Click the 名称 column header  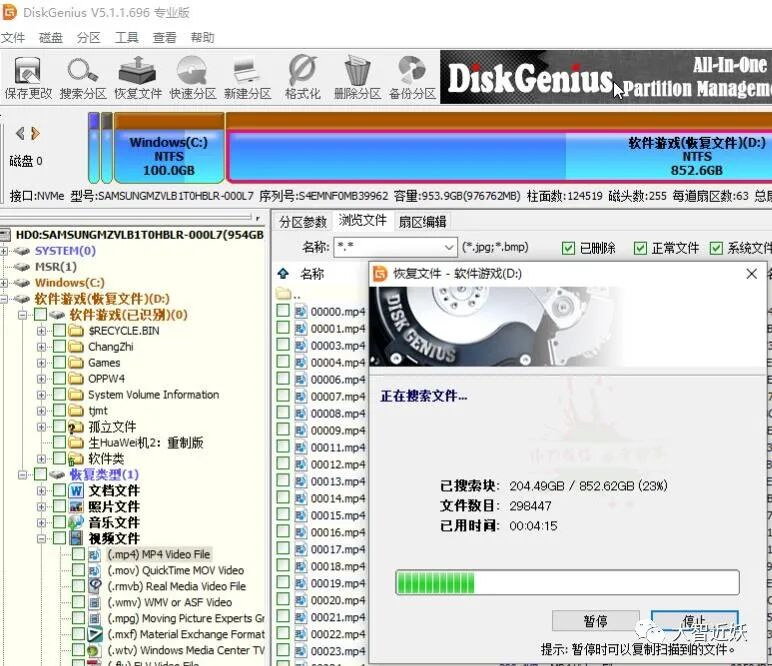(x=312, y=274)
